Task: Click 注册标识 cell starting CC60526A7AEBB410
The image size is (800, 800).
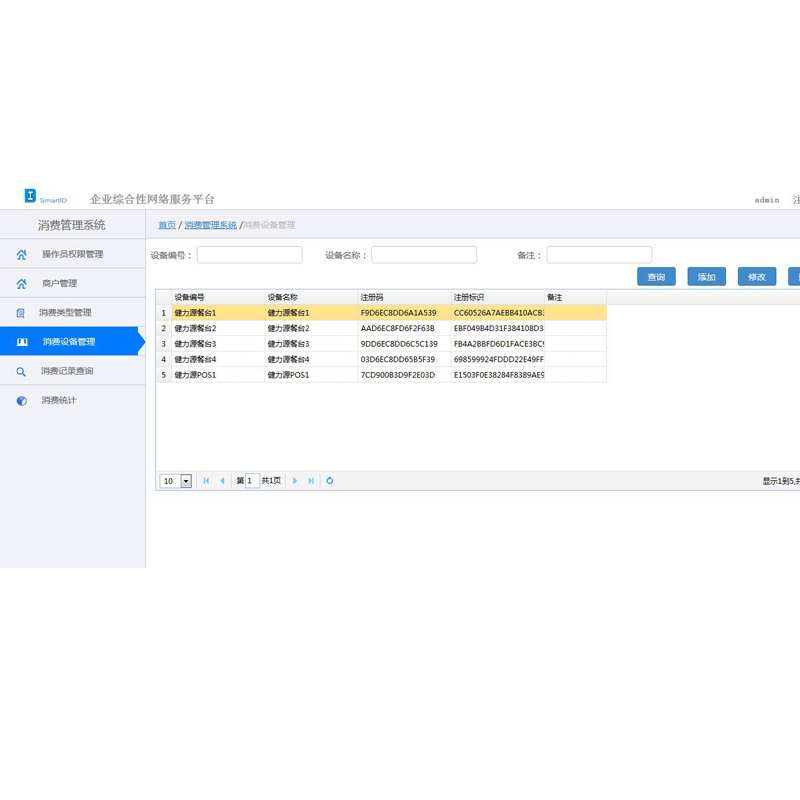Action: click(498, 313)
